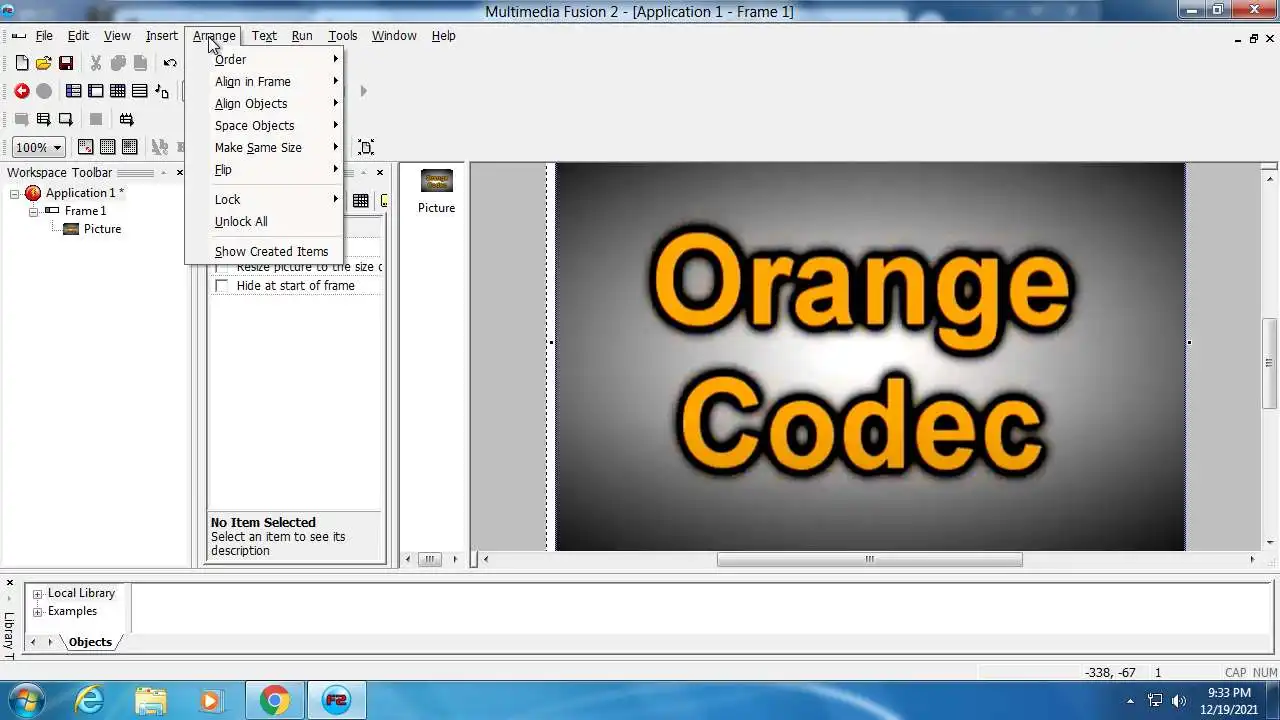Collapse the Frame 1 tree node
Viewport: 1280px width, 720px height.
pos(34,211)
